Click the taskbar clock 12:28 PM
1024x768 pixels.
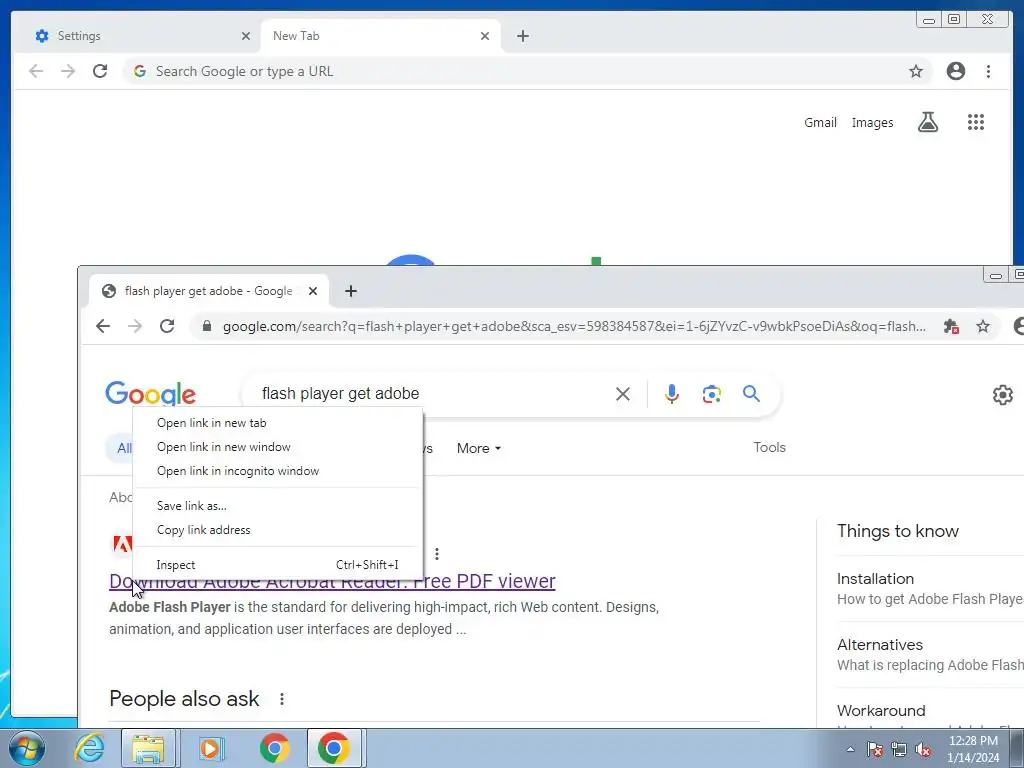point(973,749)
